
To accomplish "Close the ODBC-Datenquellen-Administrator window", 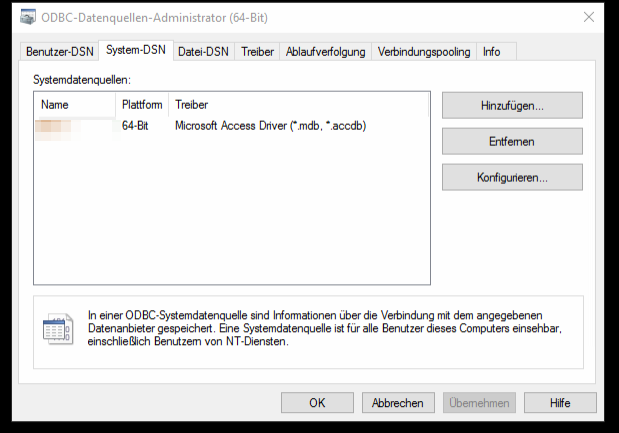I will point(586,19).
